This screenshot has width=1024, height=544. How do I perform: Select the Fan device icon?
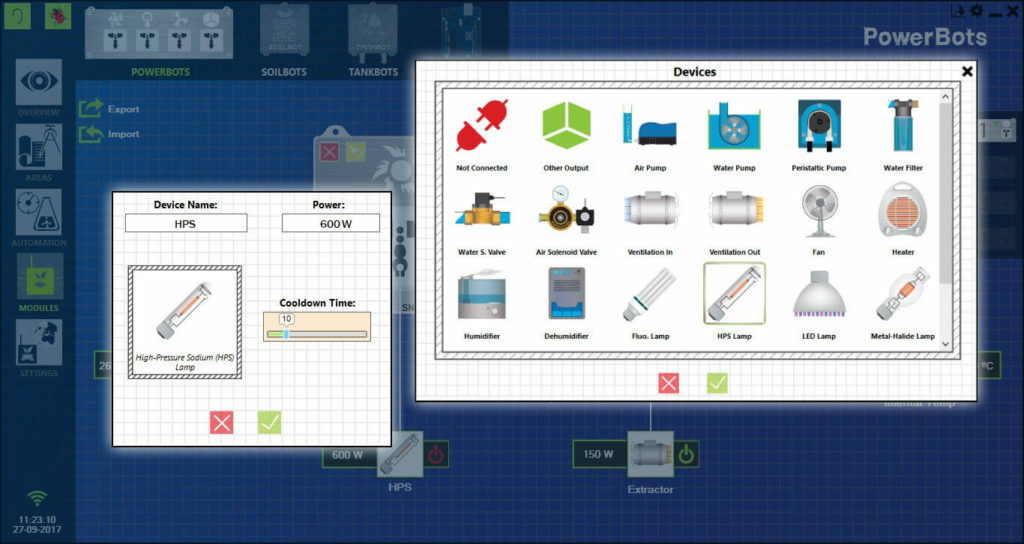click(x=819, y=210)
